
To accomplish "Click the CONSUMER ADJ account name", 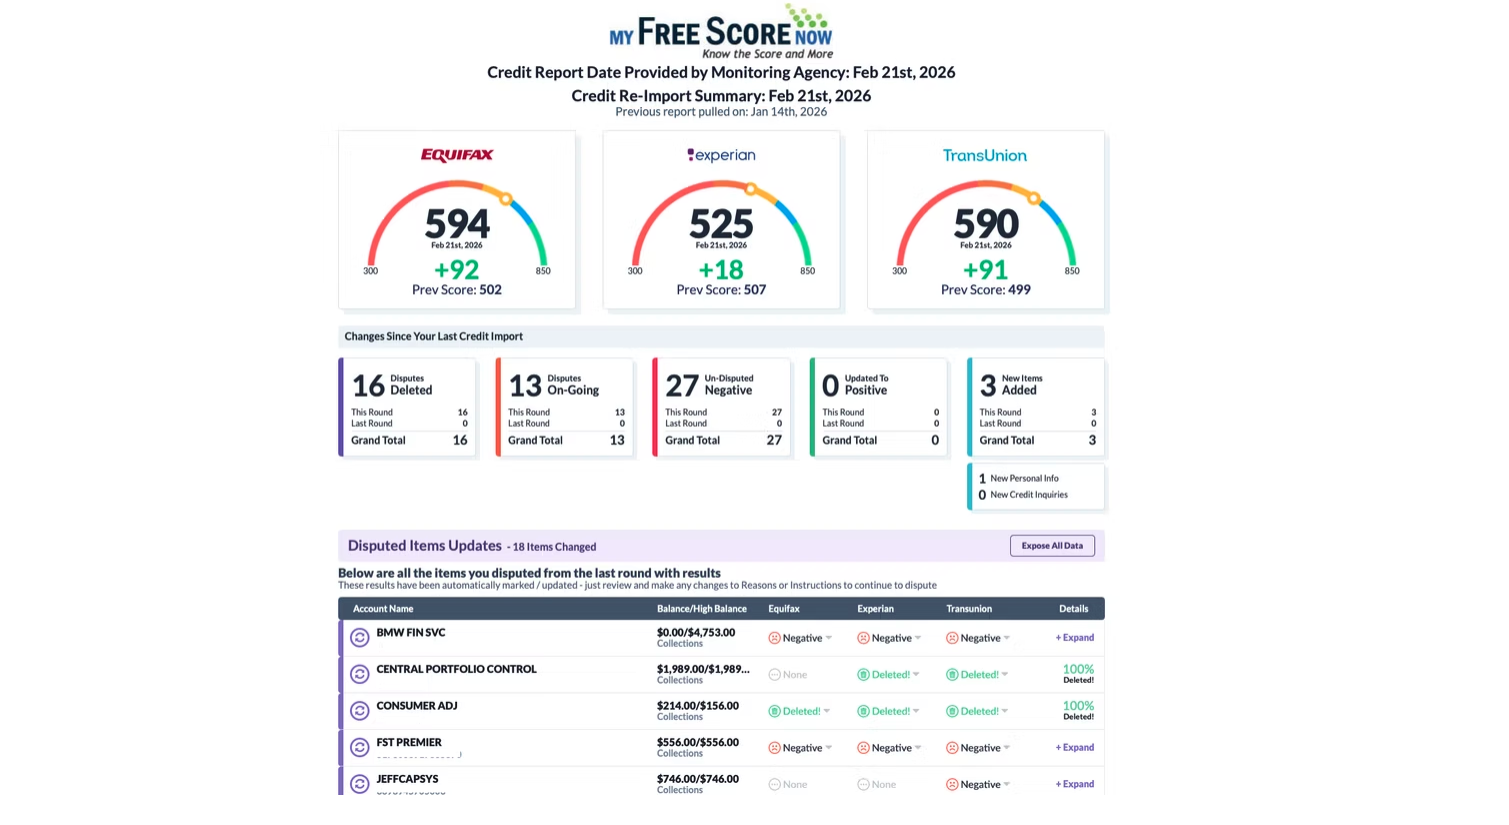I will (417, 706).
